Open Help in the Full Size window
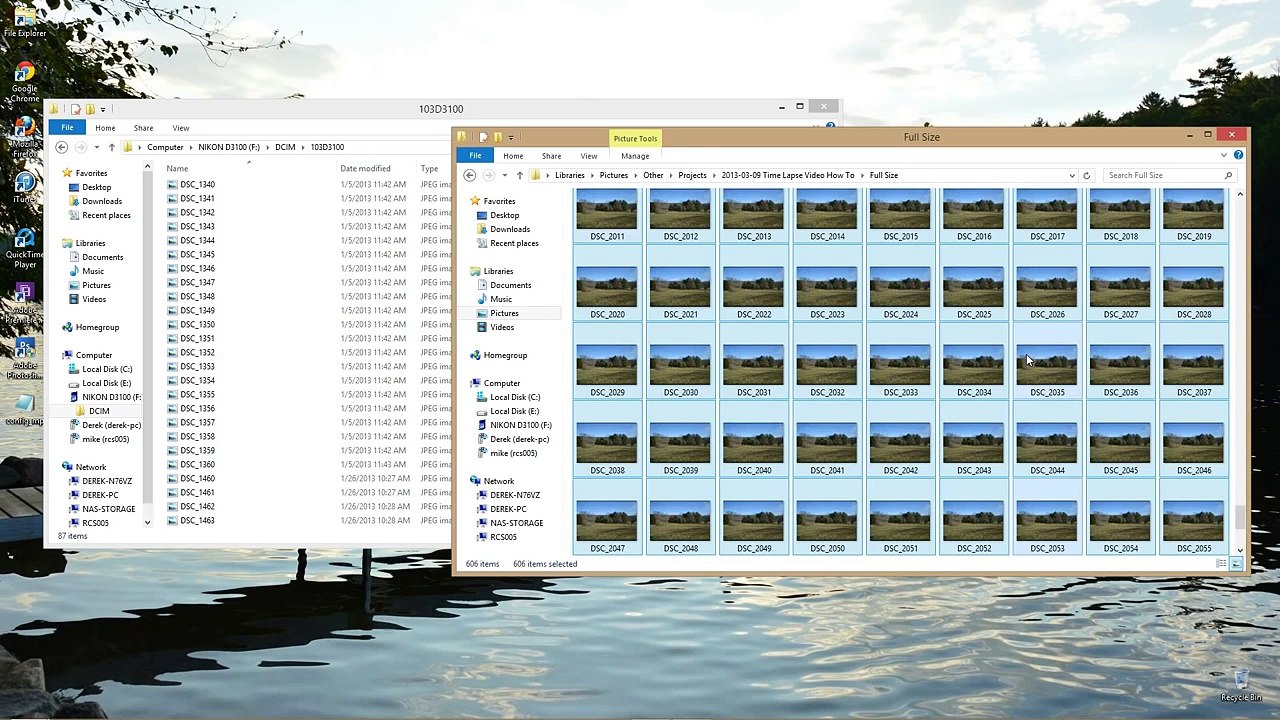 (x=1238, y=155)
